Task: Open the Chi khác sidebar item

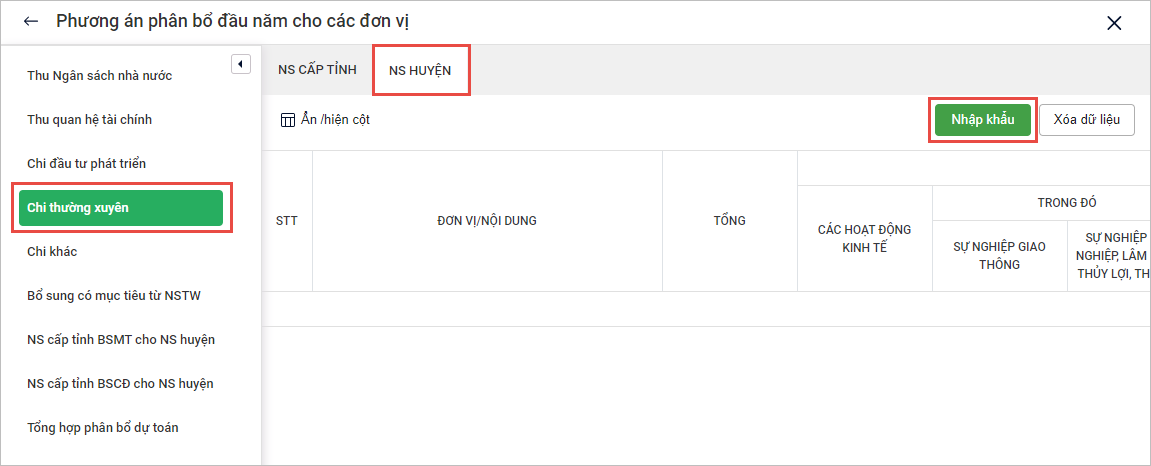Action: (x=52, y=252)
